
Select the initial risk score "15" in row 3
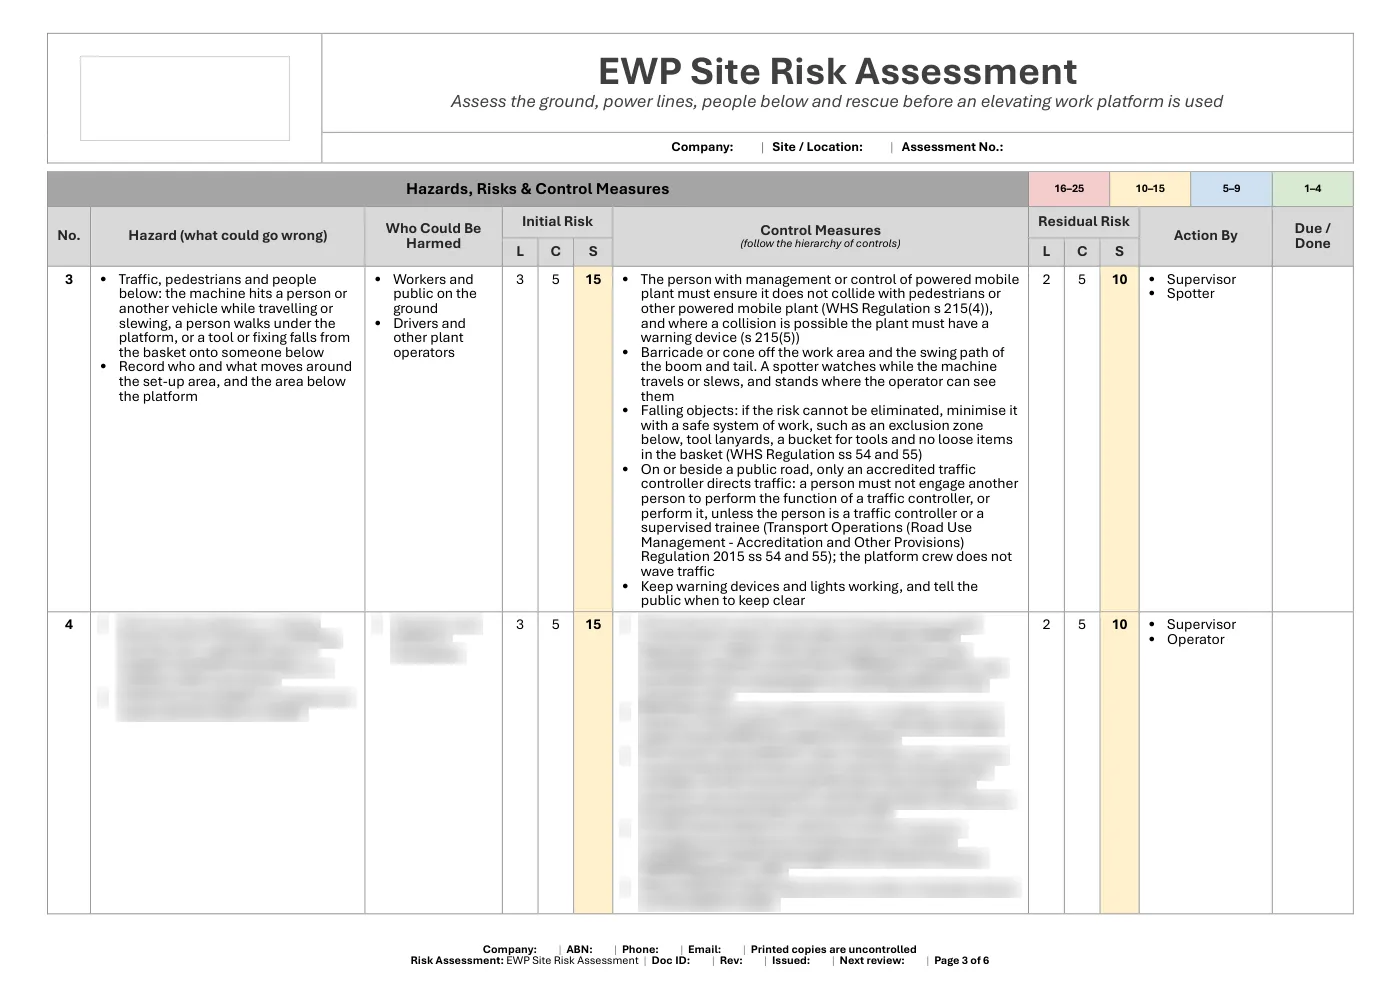[593, 280]
